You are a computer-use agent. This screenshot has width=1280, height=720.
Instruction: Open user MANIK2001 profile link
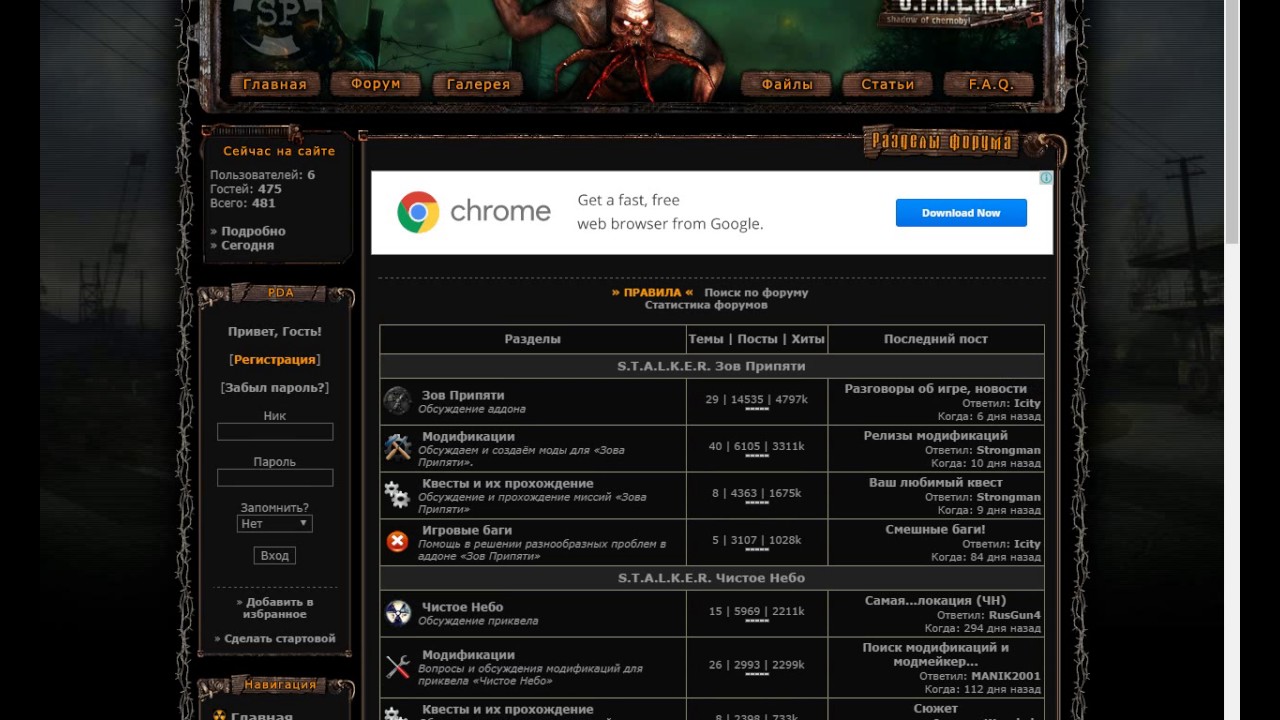click(1006, 676)
